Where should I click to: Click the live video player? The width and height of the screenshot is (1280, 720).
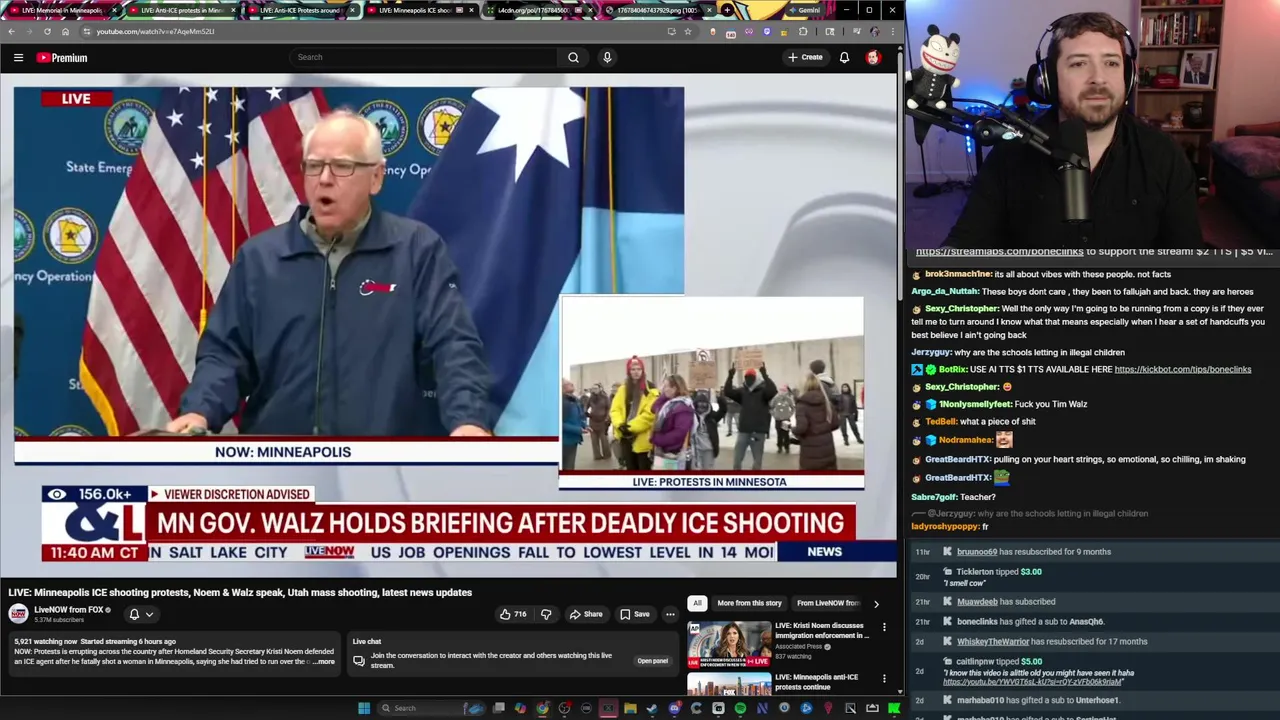pyautogui.click(x=449, y=325)
